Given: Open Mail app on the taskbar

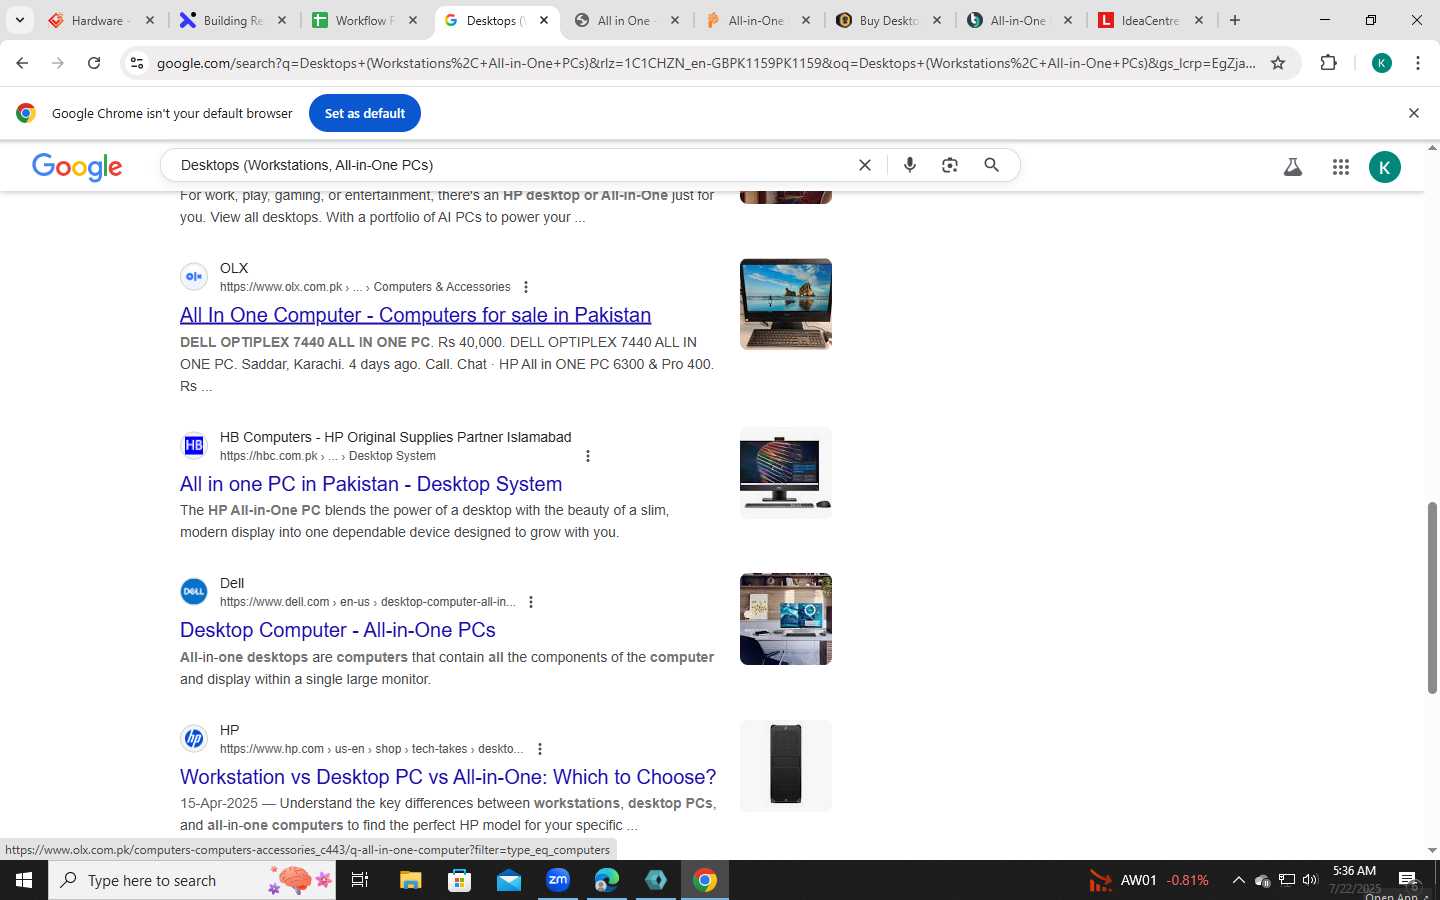Looking at the screenshot, I should point(508,880).
